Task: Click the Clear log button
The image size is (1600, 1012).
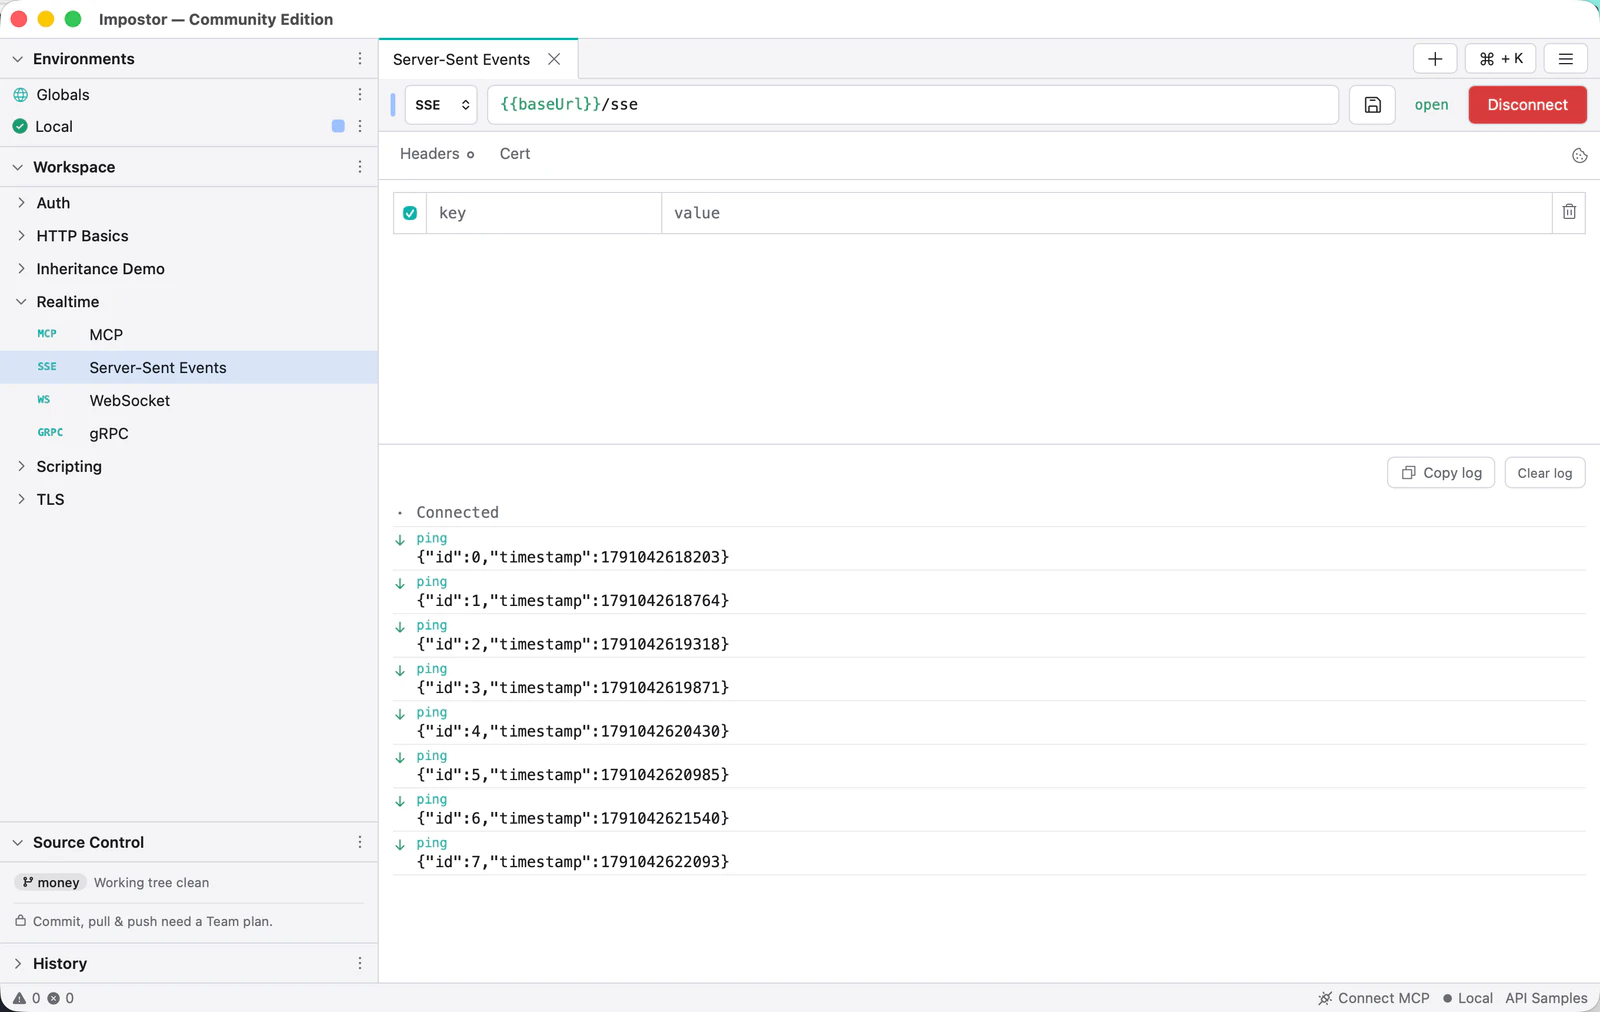Action: [x=1544, y=473]
